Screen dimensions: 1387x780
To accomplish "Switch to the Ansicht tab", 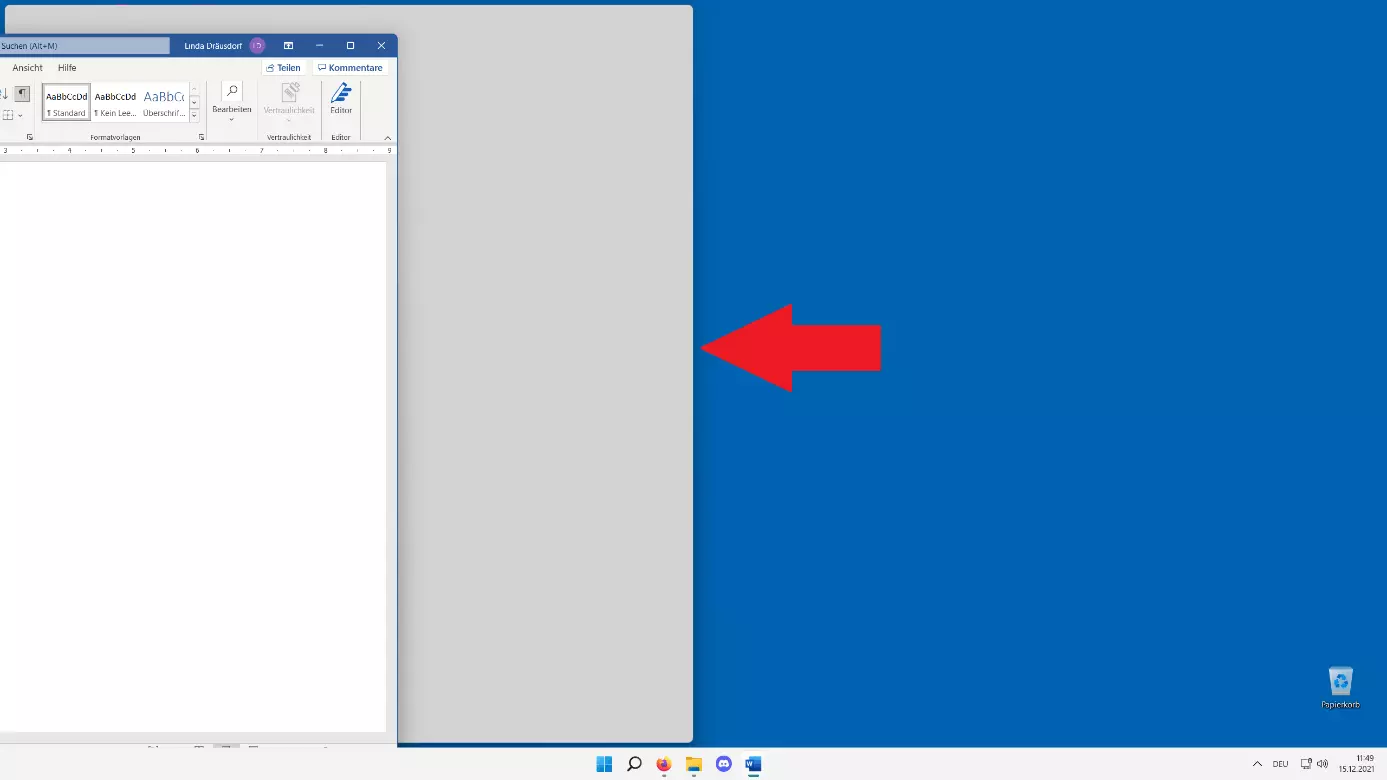I will (27, 68).
